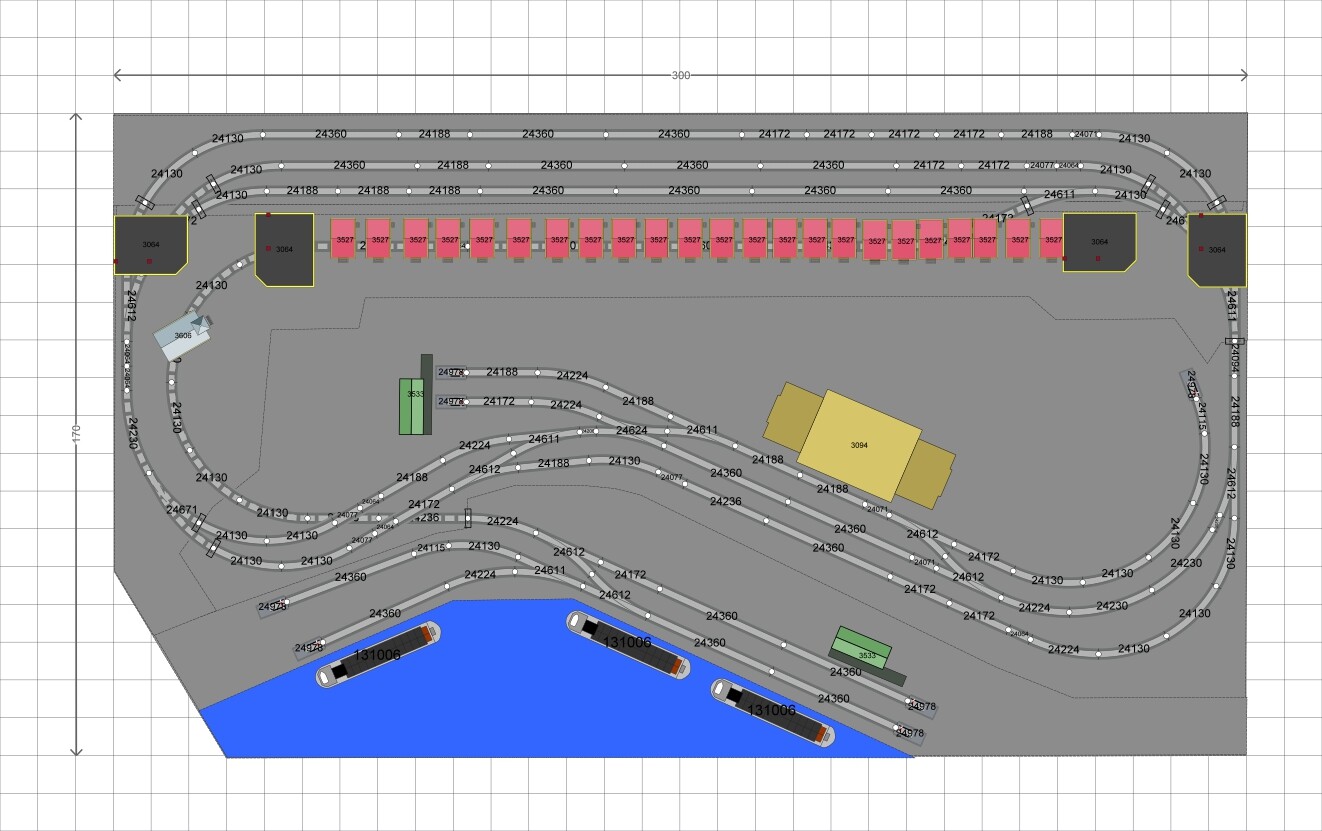The height and width of the screenshot is (831, 1322).
Task: Select the yellow building labeled 3094
Action: point(858,444)
